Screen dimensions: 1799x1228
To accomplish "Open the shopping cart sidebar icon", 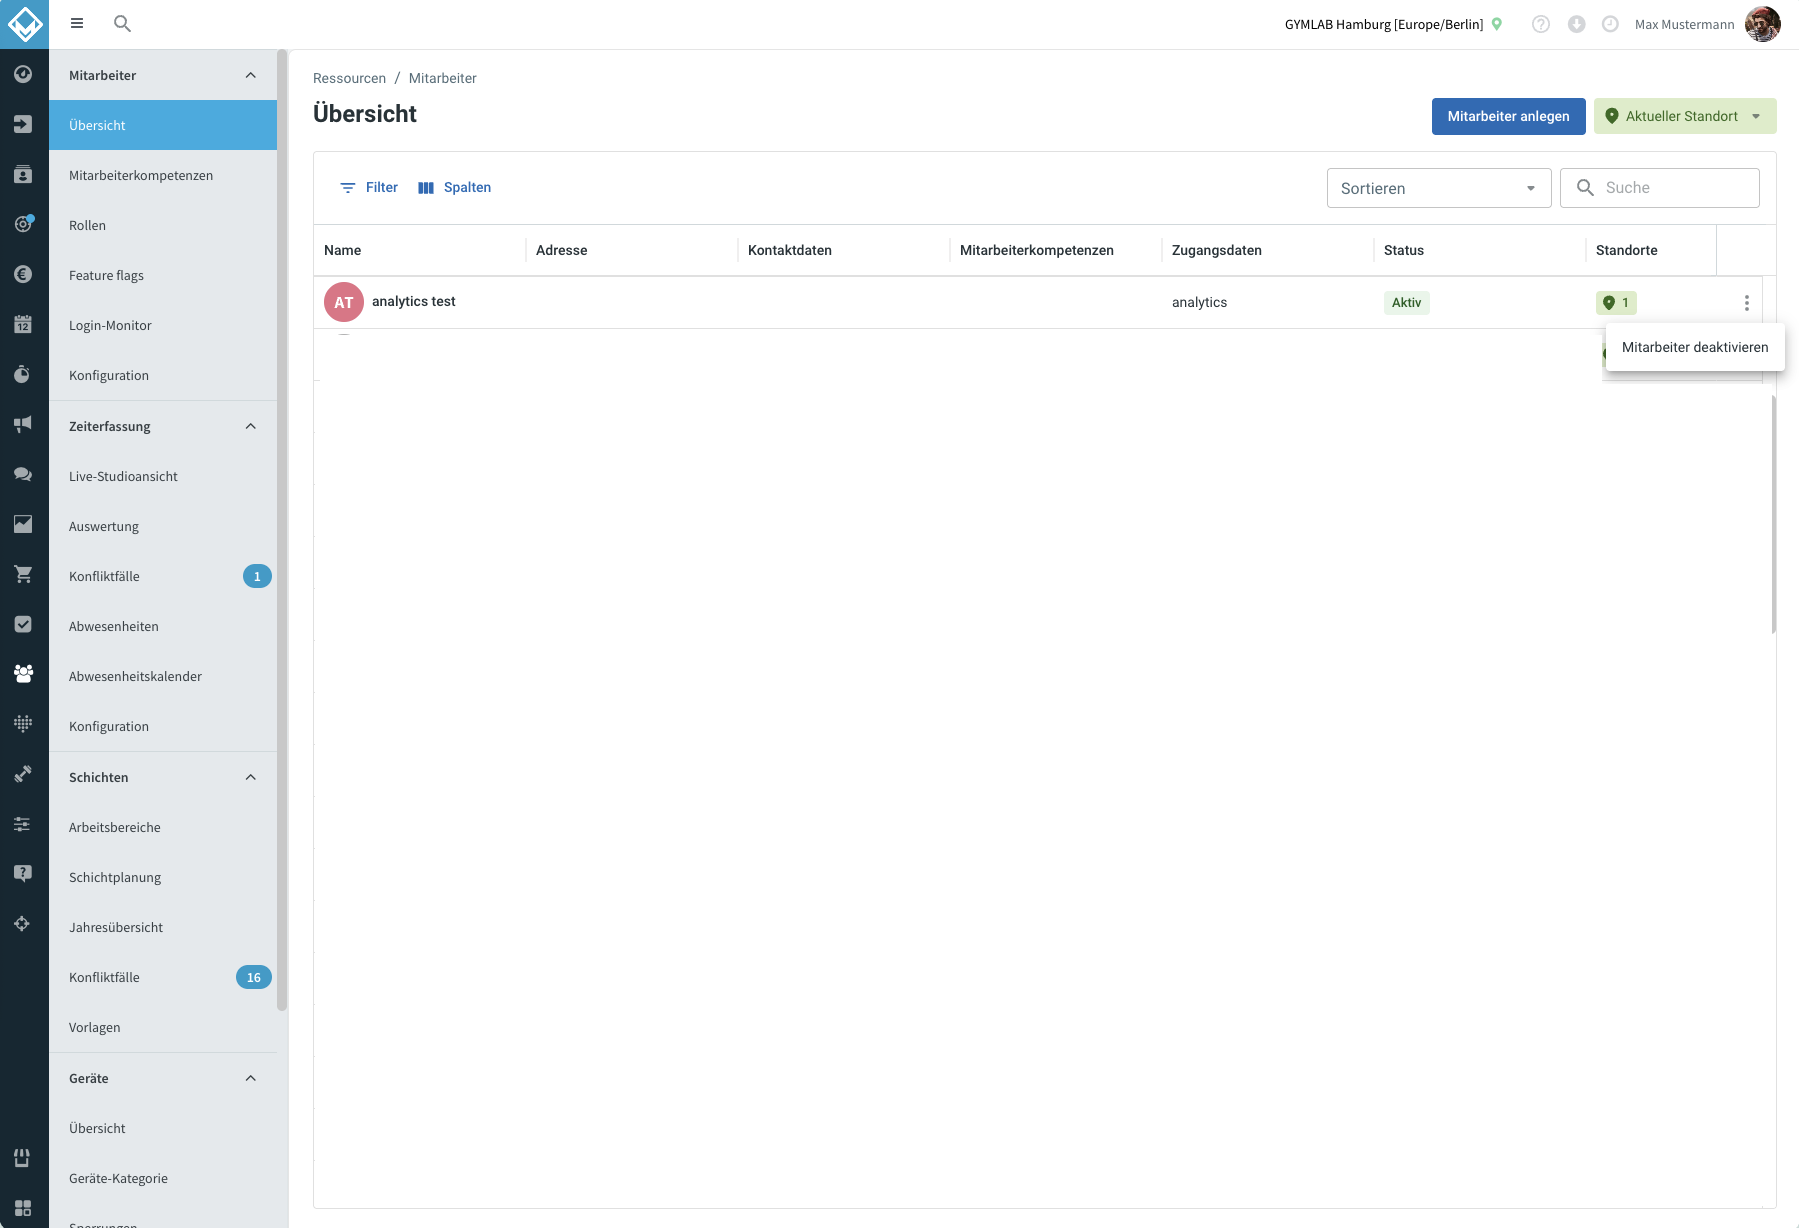I will point(23,574).
